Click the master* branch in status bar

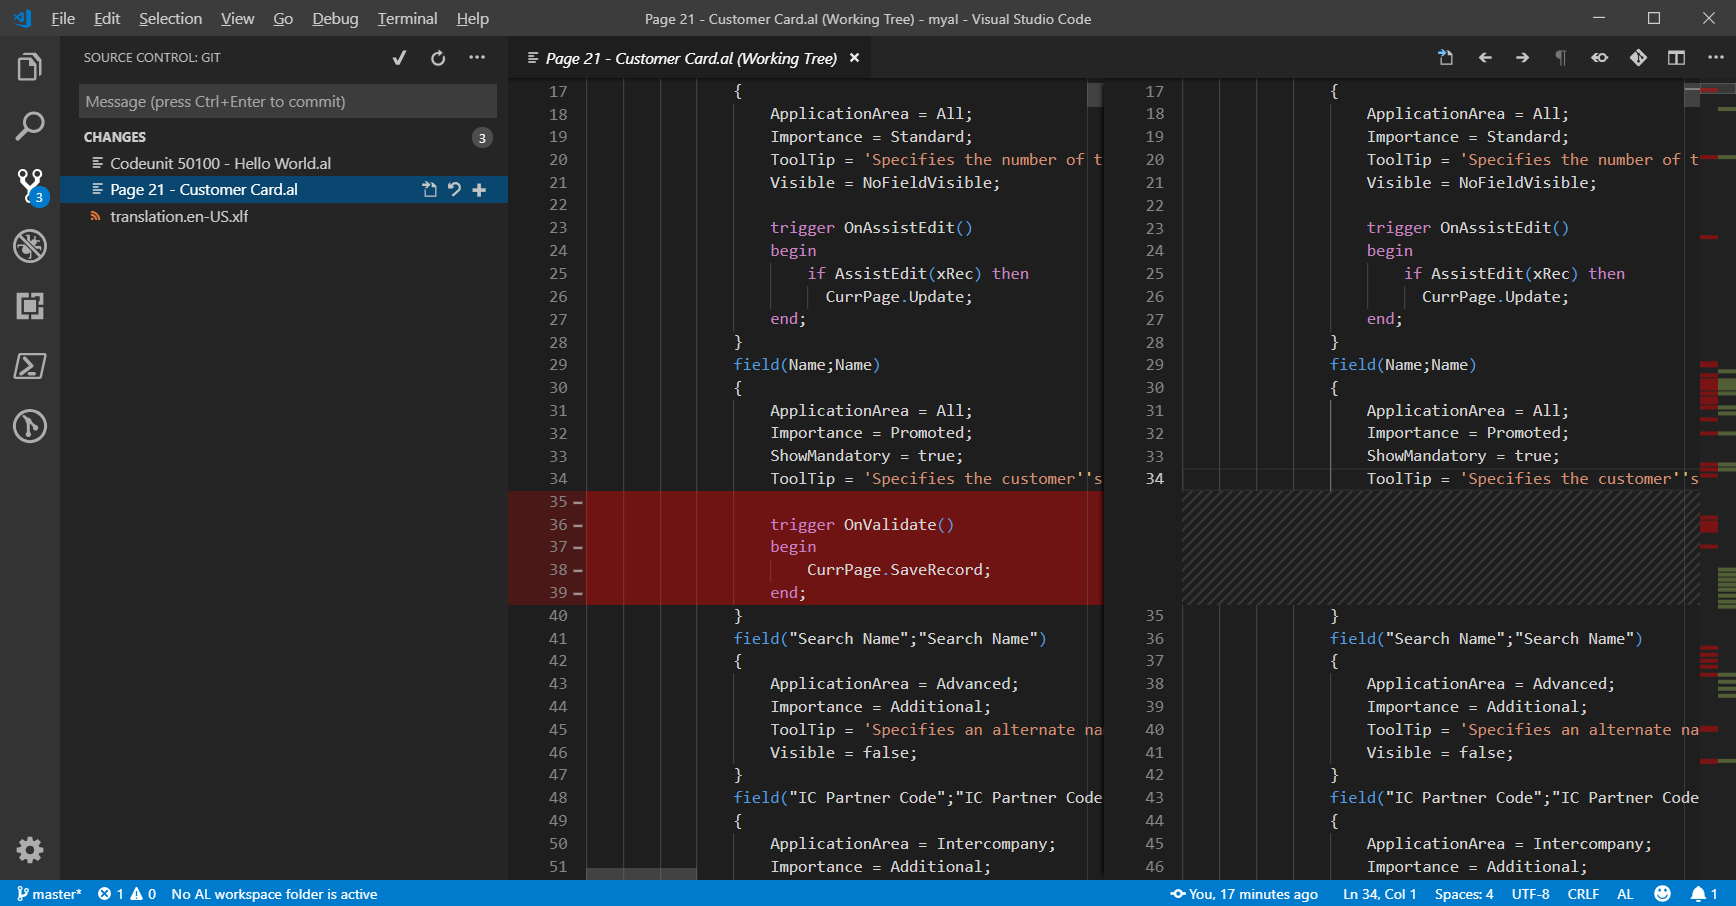48,894
